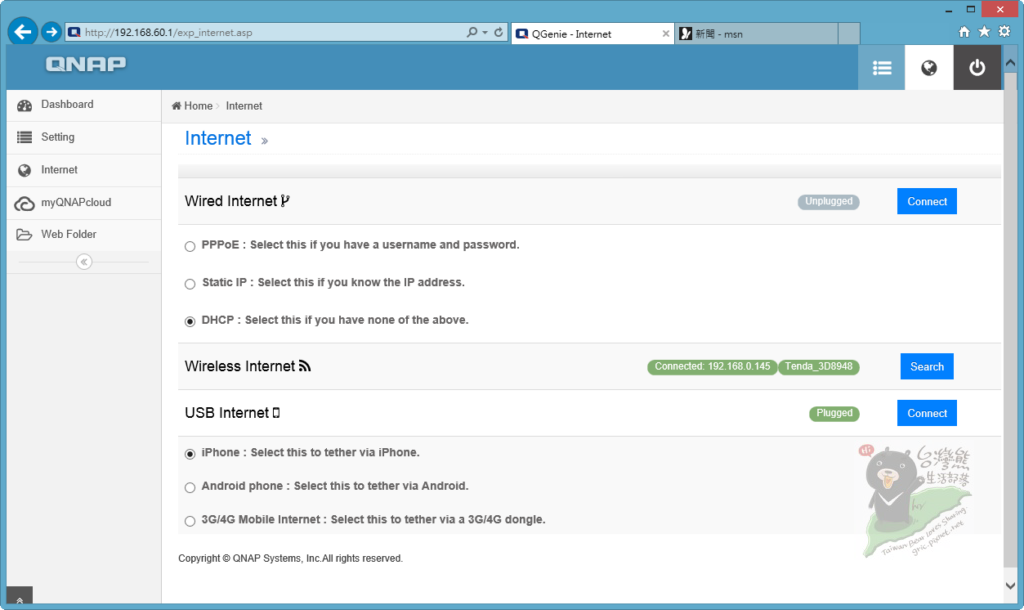Select the 3G/4G Mobile Internet radio option
This screenshot has height=610, width=1024.
click(190, 521)
